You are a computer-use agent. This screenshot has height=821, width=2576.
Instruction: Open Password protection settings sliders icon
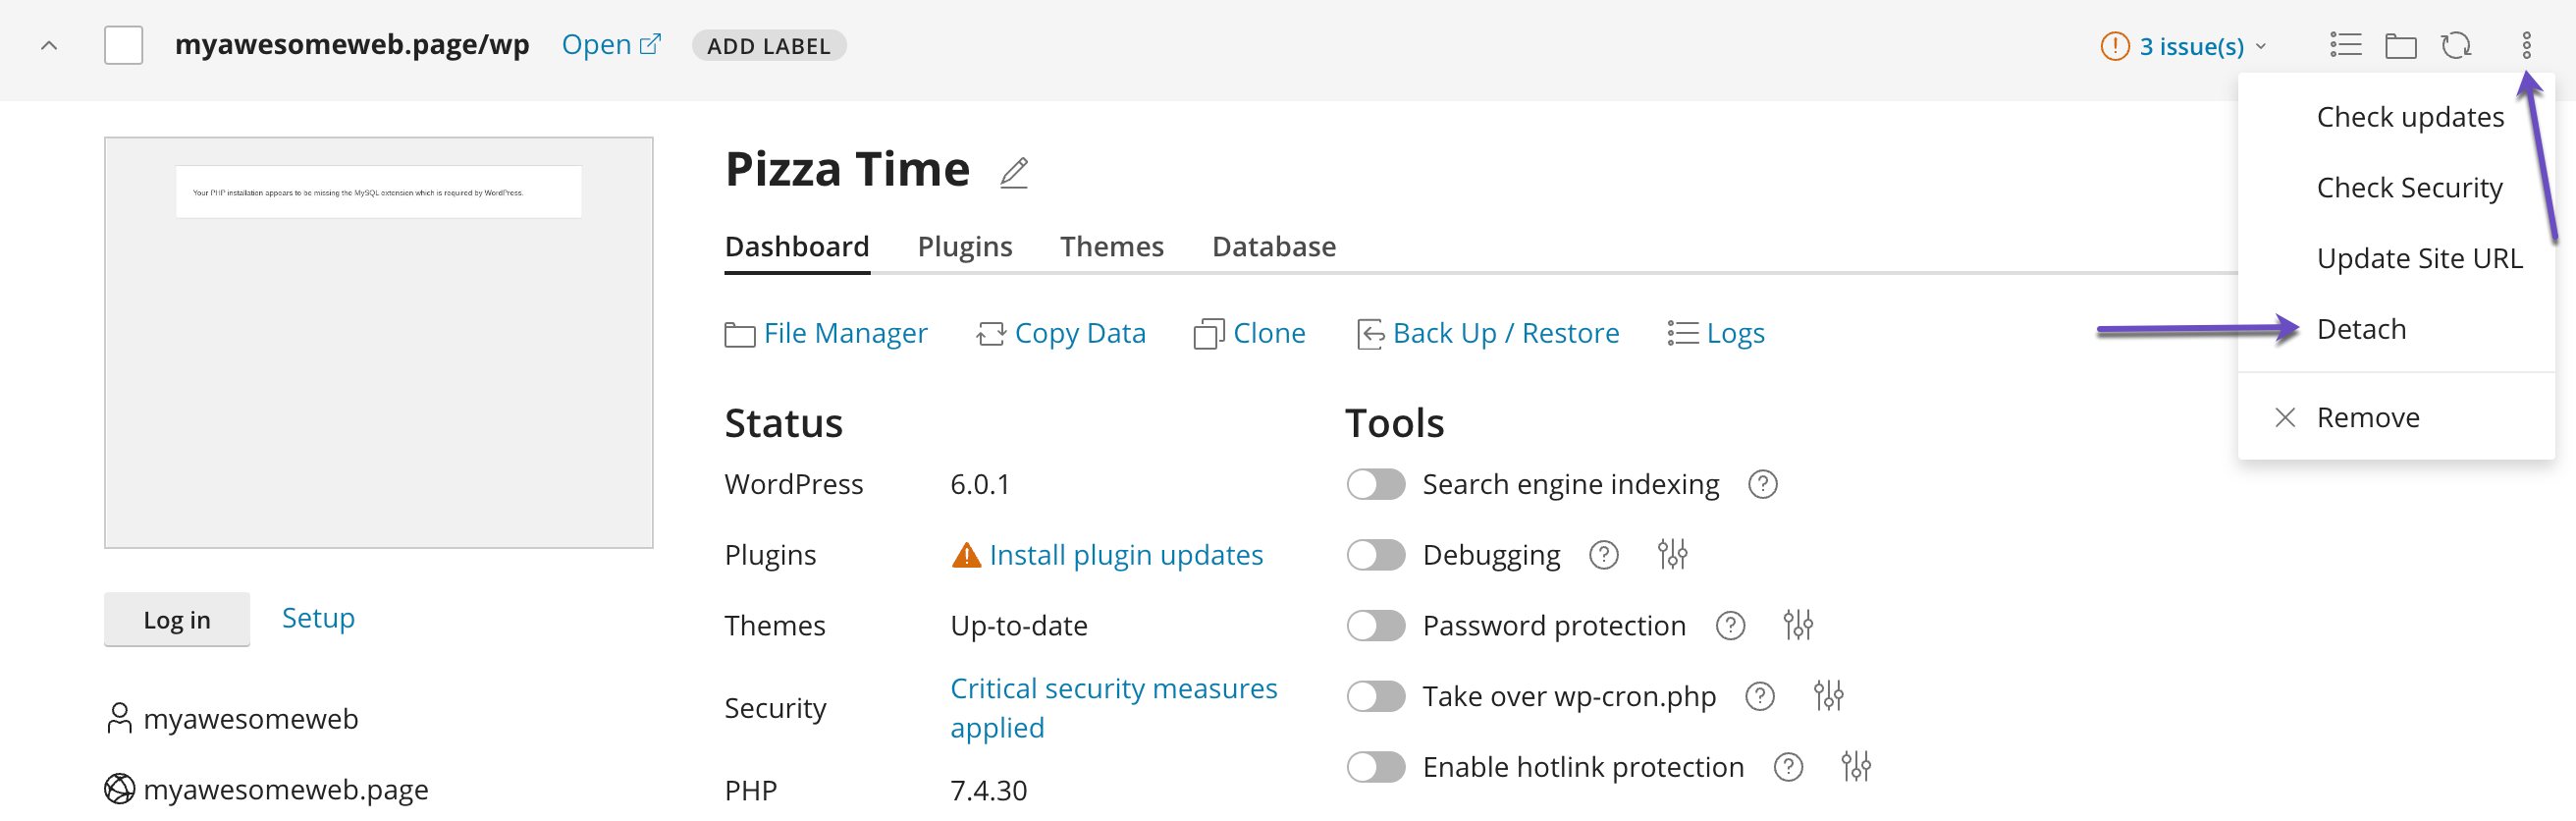coord(1797,625)
